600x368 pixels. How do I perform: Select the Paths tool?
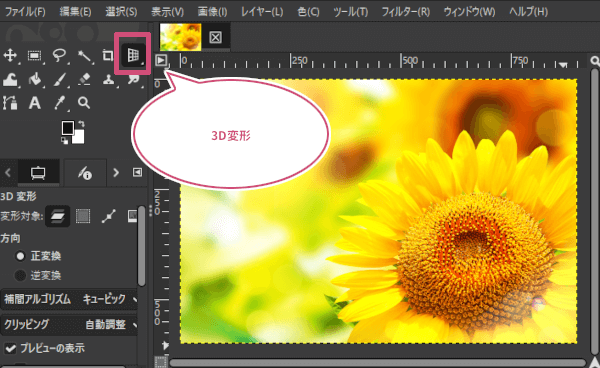[10, 103]
